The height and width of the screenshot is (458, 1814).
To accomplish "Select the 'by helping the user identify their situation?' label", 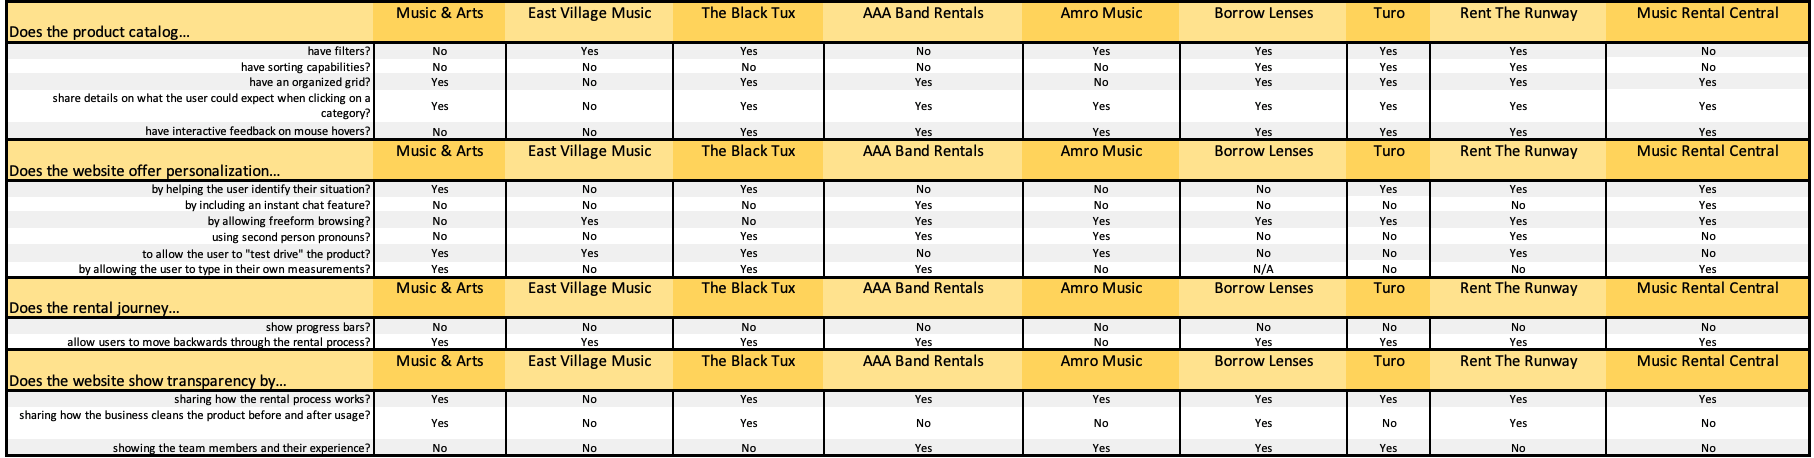I will [261, 189].
